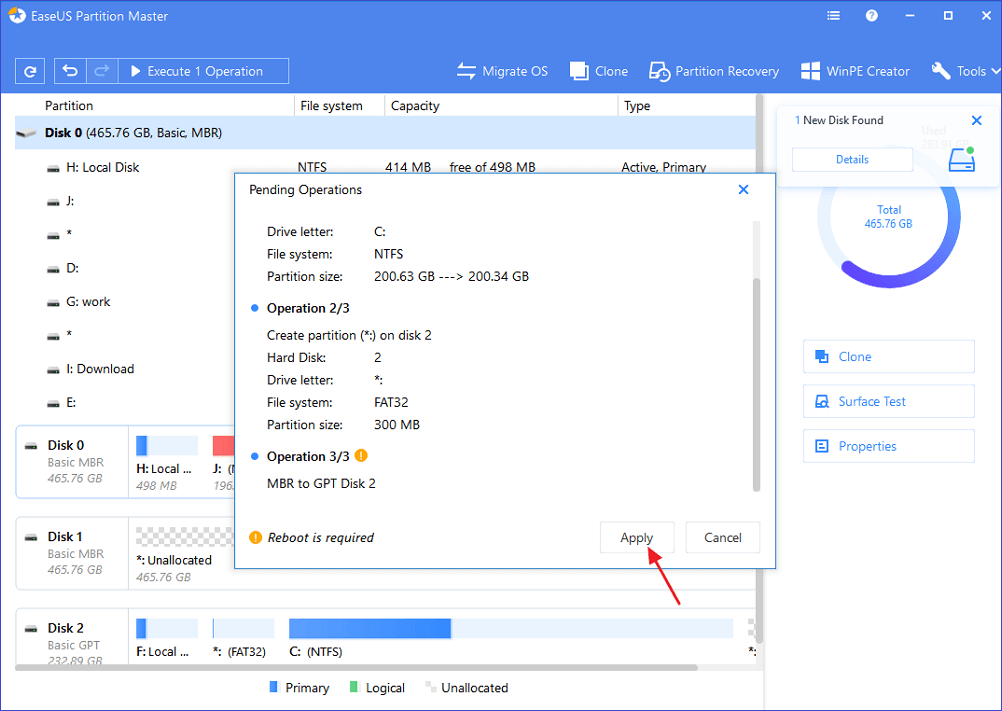Image resolution: width=1002 pixels, height=711 pixels.
Task: Select the Disk 0 header row in list
Action: (x=385, y=133)
